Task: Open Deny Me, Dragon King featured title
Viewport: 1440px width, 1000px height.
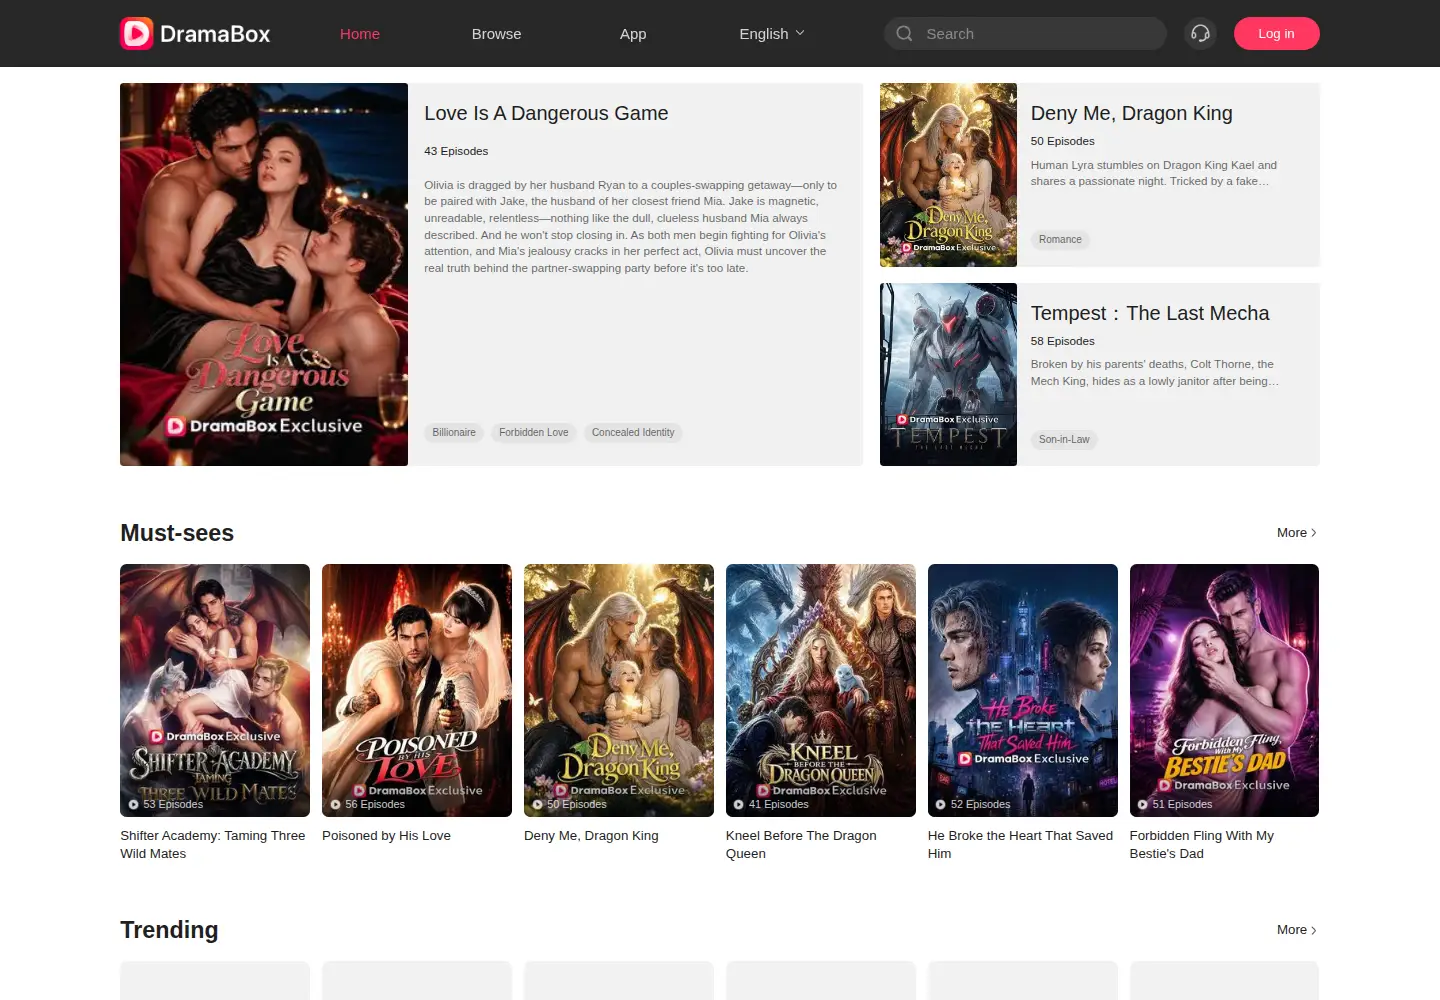Action: [1132, 114]
